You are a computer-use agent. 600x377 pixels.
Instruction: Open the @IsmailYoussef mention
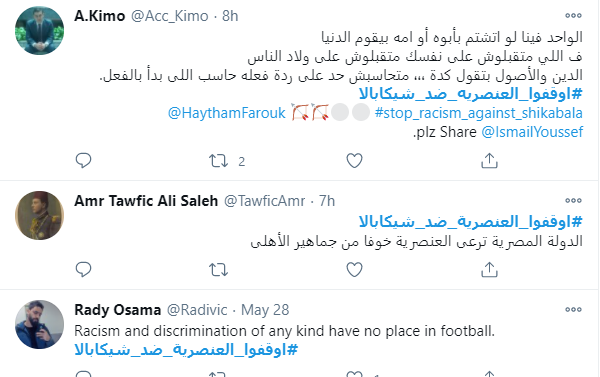(532, 132)
